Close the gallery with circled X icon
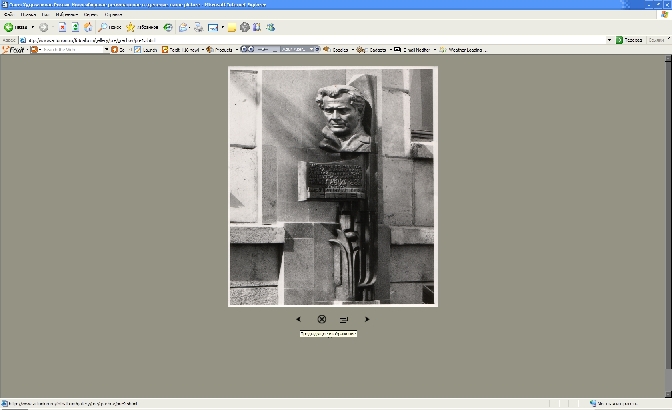 322,319
